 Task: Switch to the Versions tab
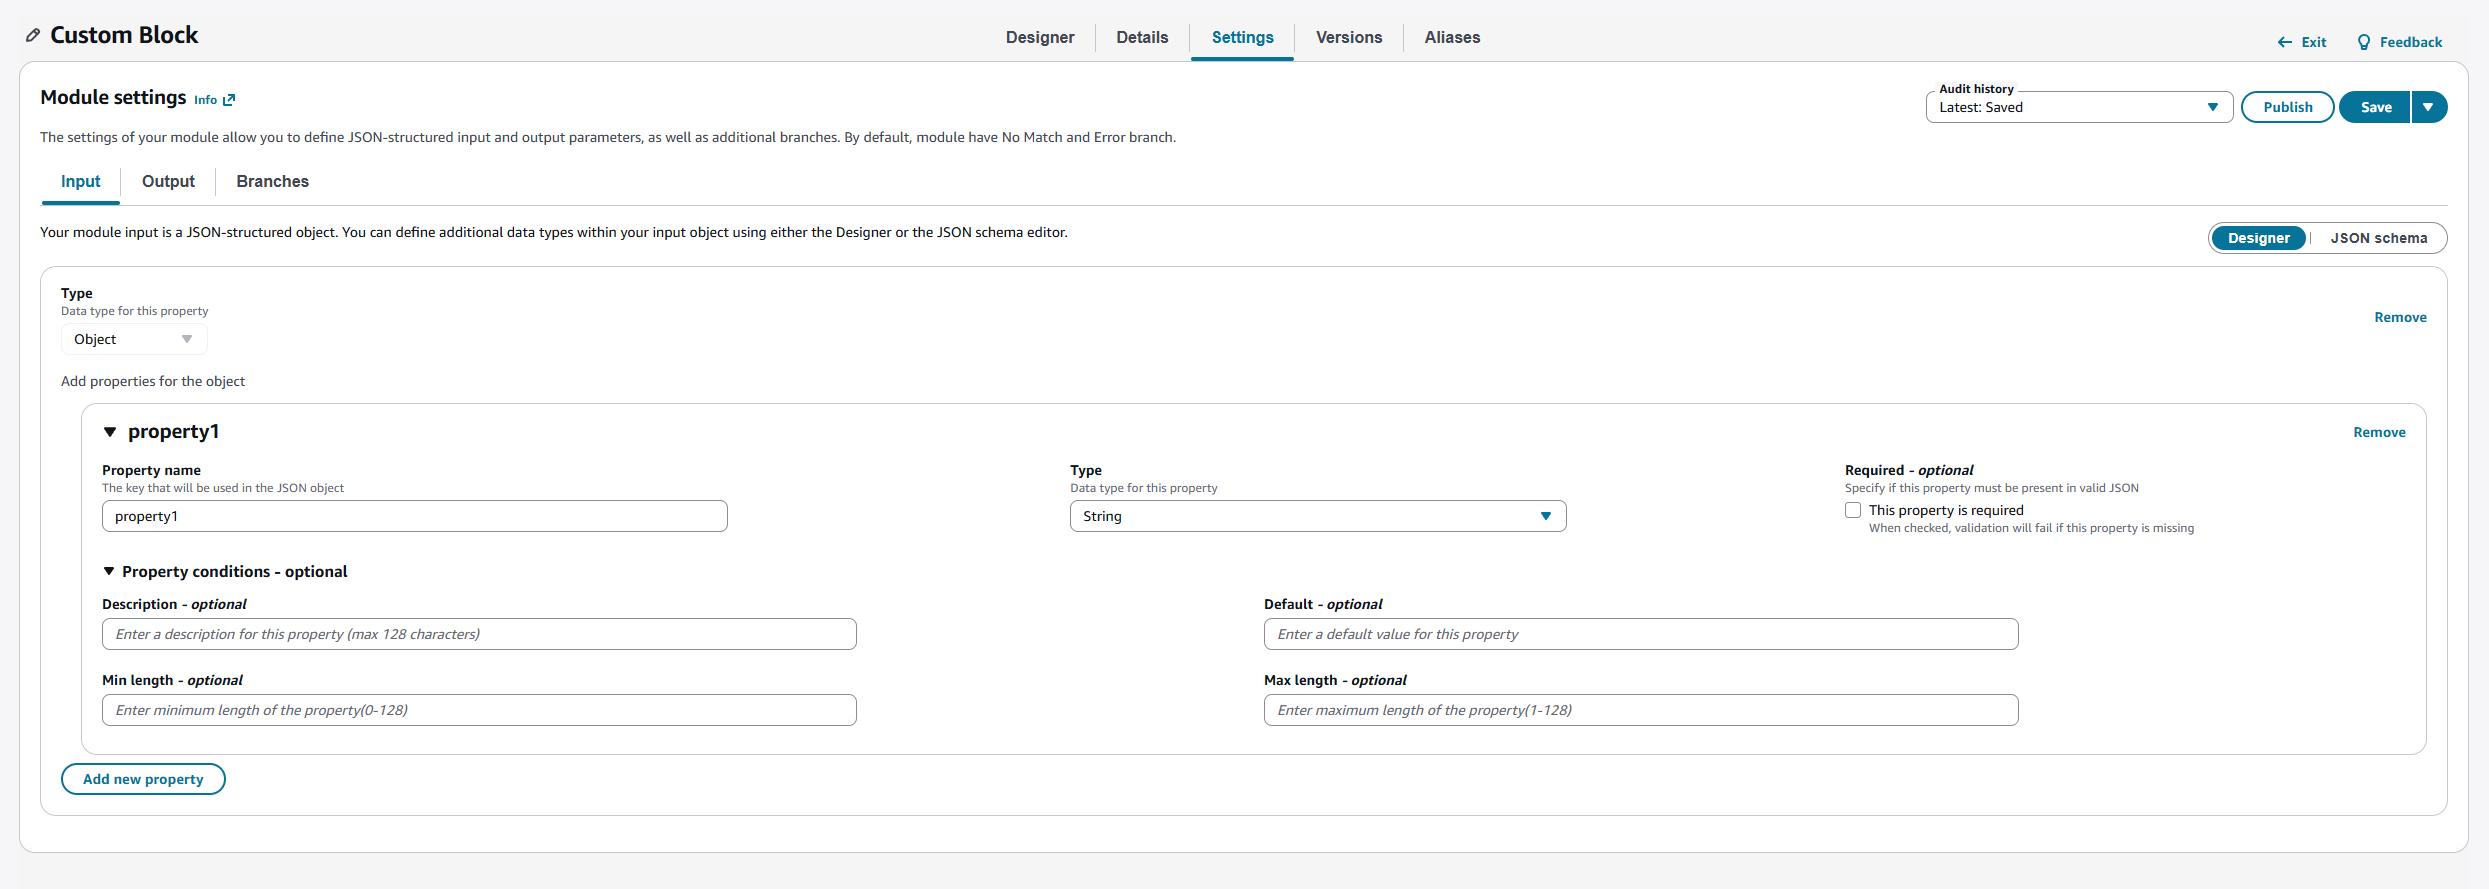click(1348, 37)
